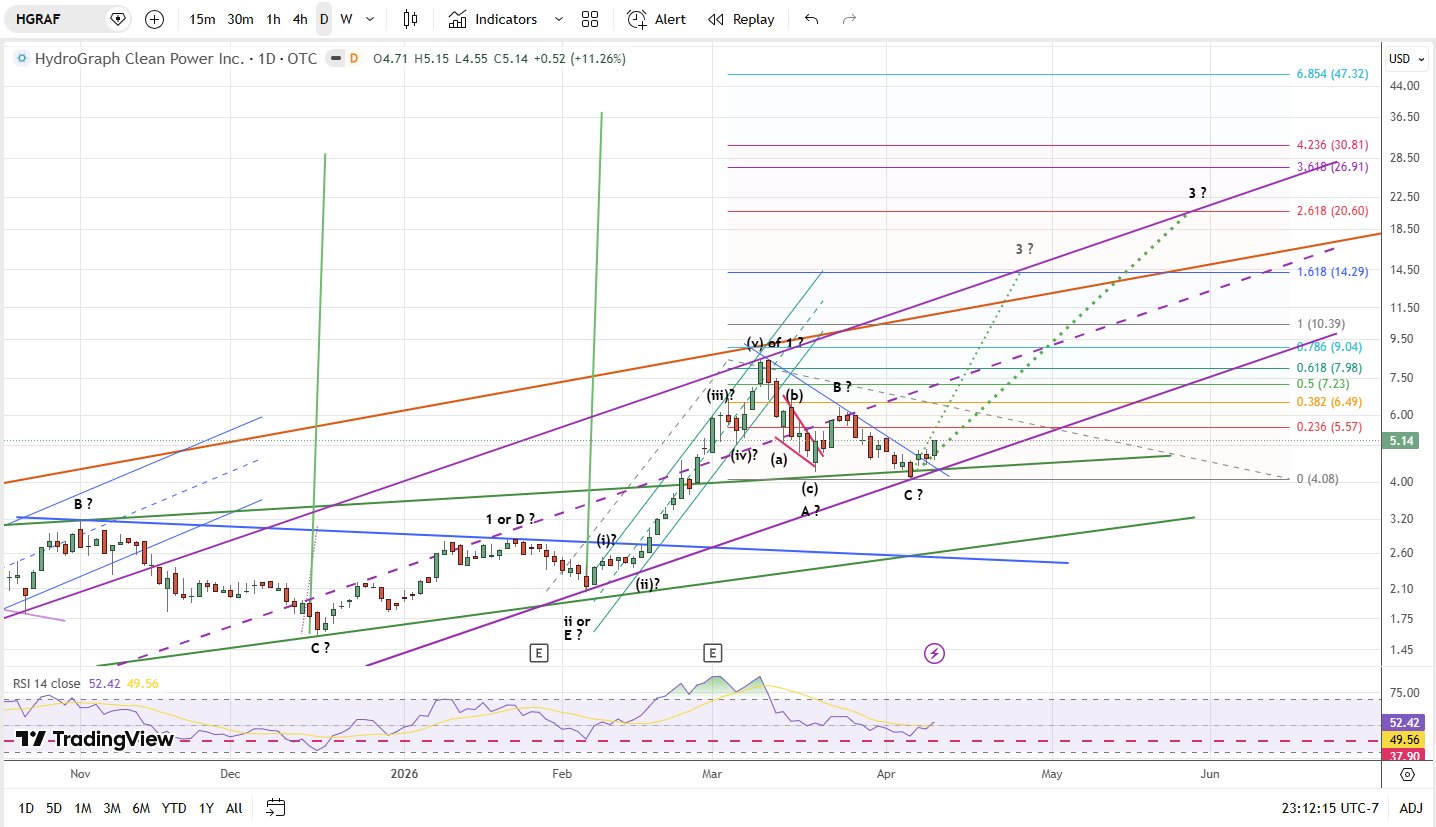The width and height of the screenshot is (1436, 827).
Task: Select the 2.618 (20.60) Fibonacci level label
Action: point(1331,211)
